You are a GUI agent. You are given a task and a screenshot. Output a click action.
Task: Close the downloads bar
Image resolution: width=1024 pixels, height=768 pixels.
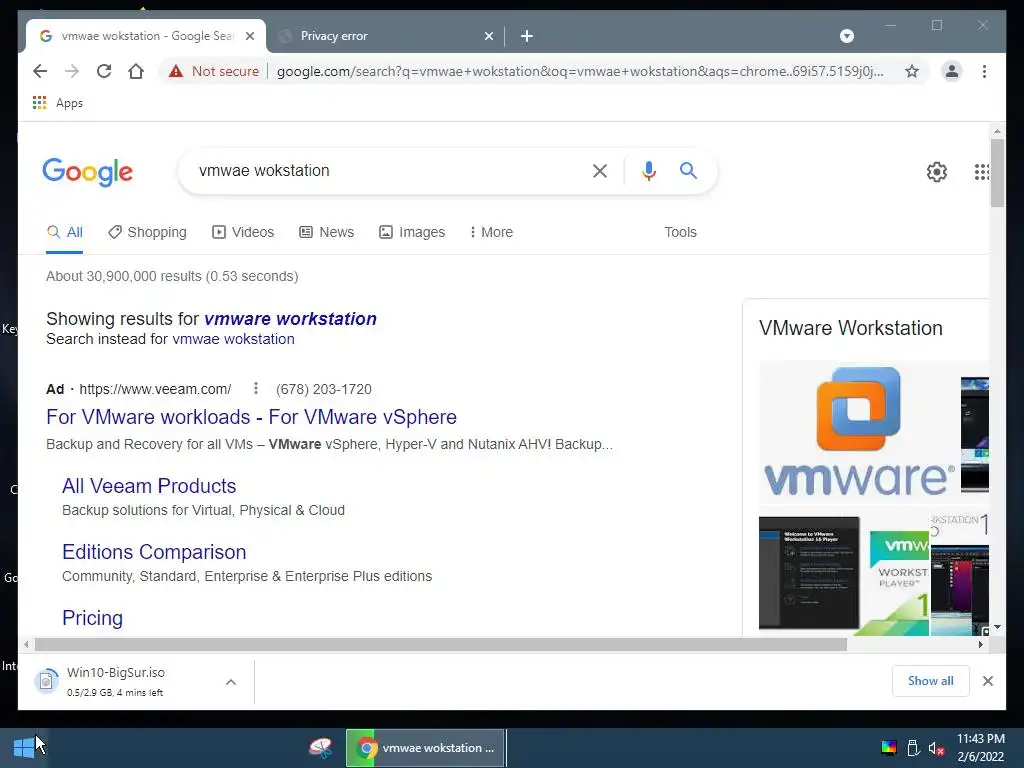(x=987, y=681)
